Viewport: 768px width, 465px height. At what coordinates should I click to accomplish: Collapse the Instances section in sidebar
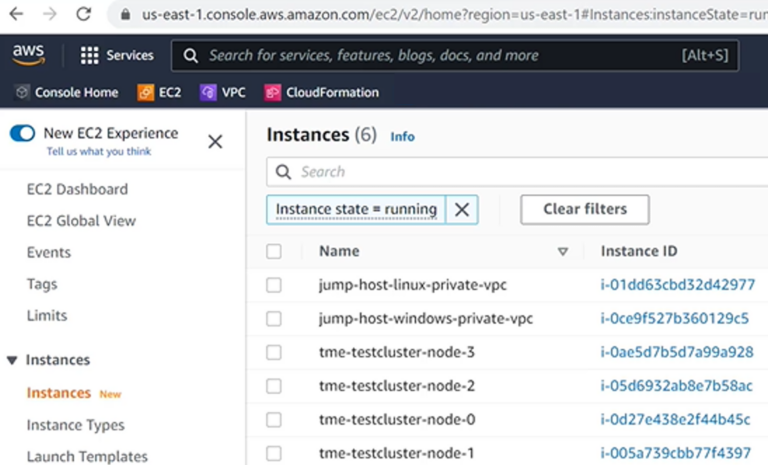pyautogui.click(x=12, y=360)
